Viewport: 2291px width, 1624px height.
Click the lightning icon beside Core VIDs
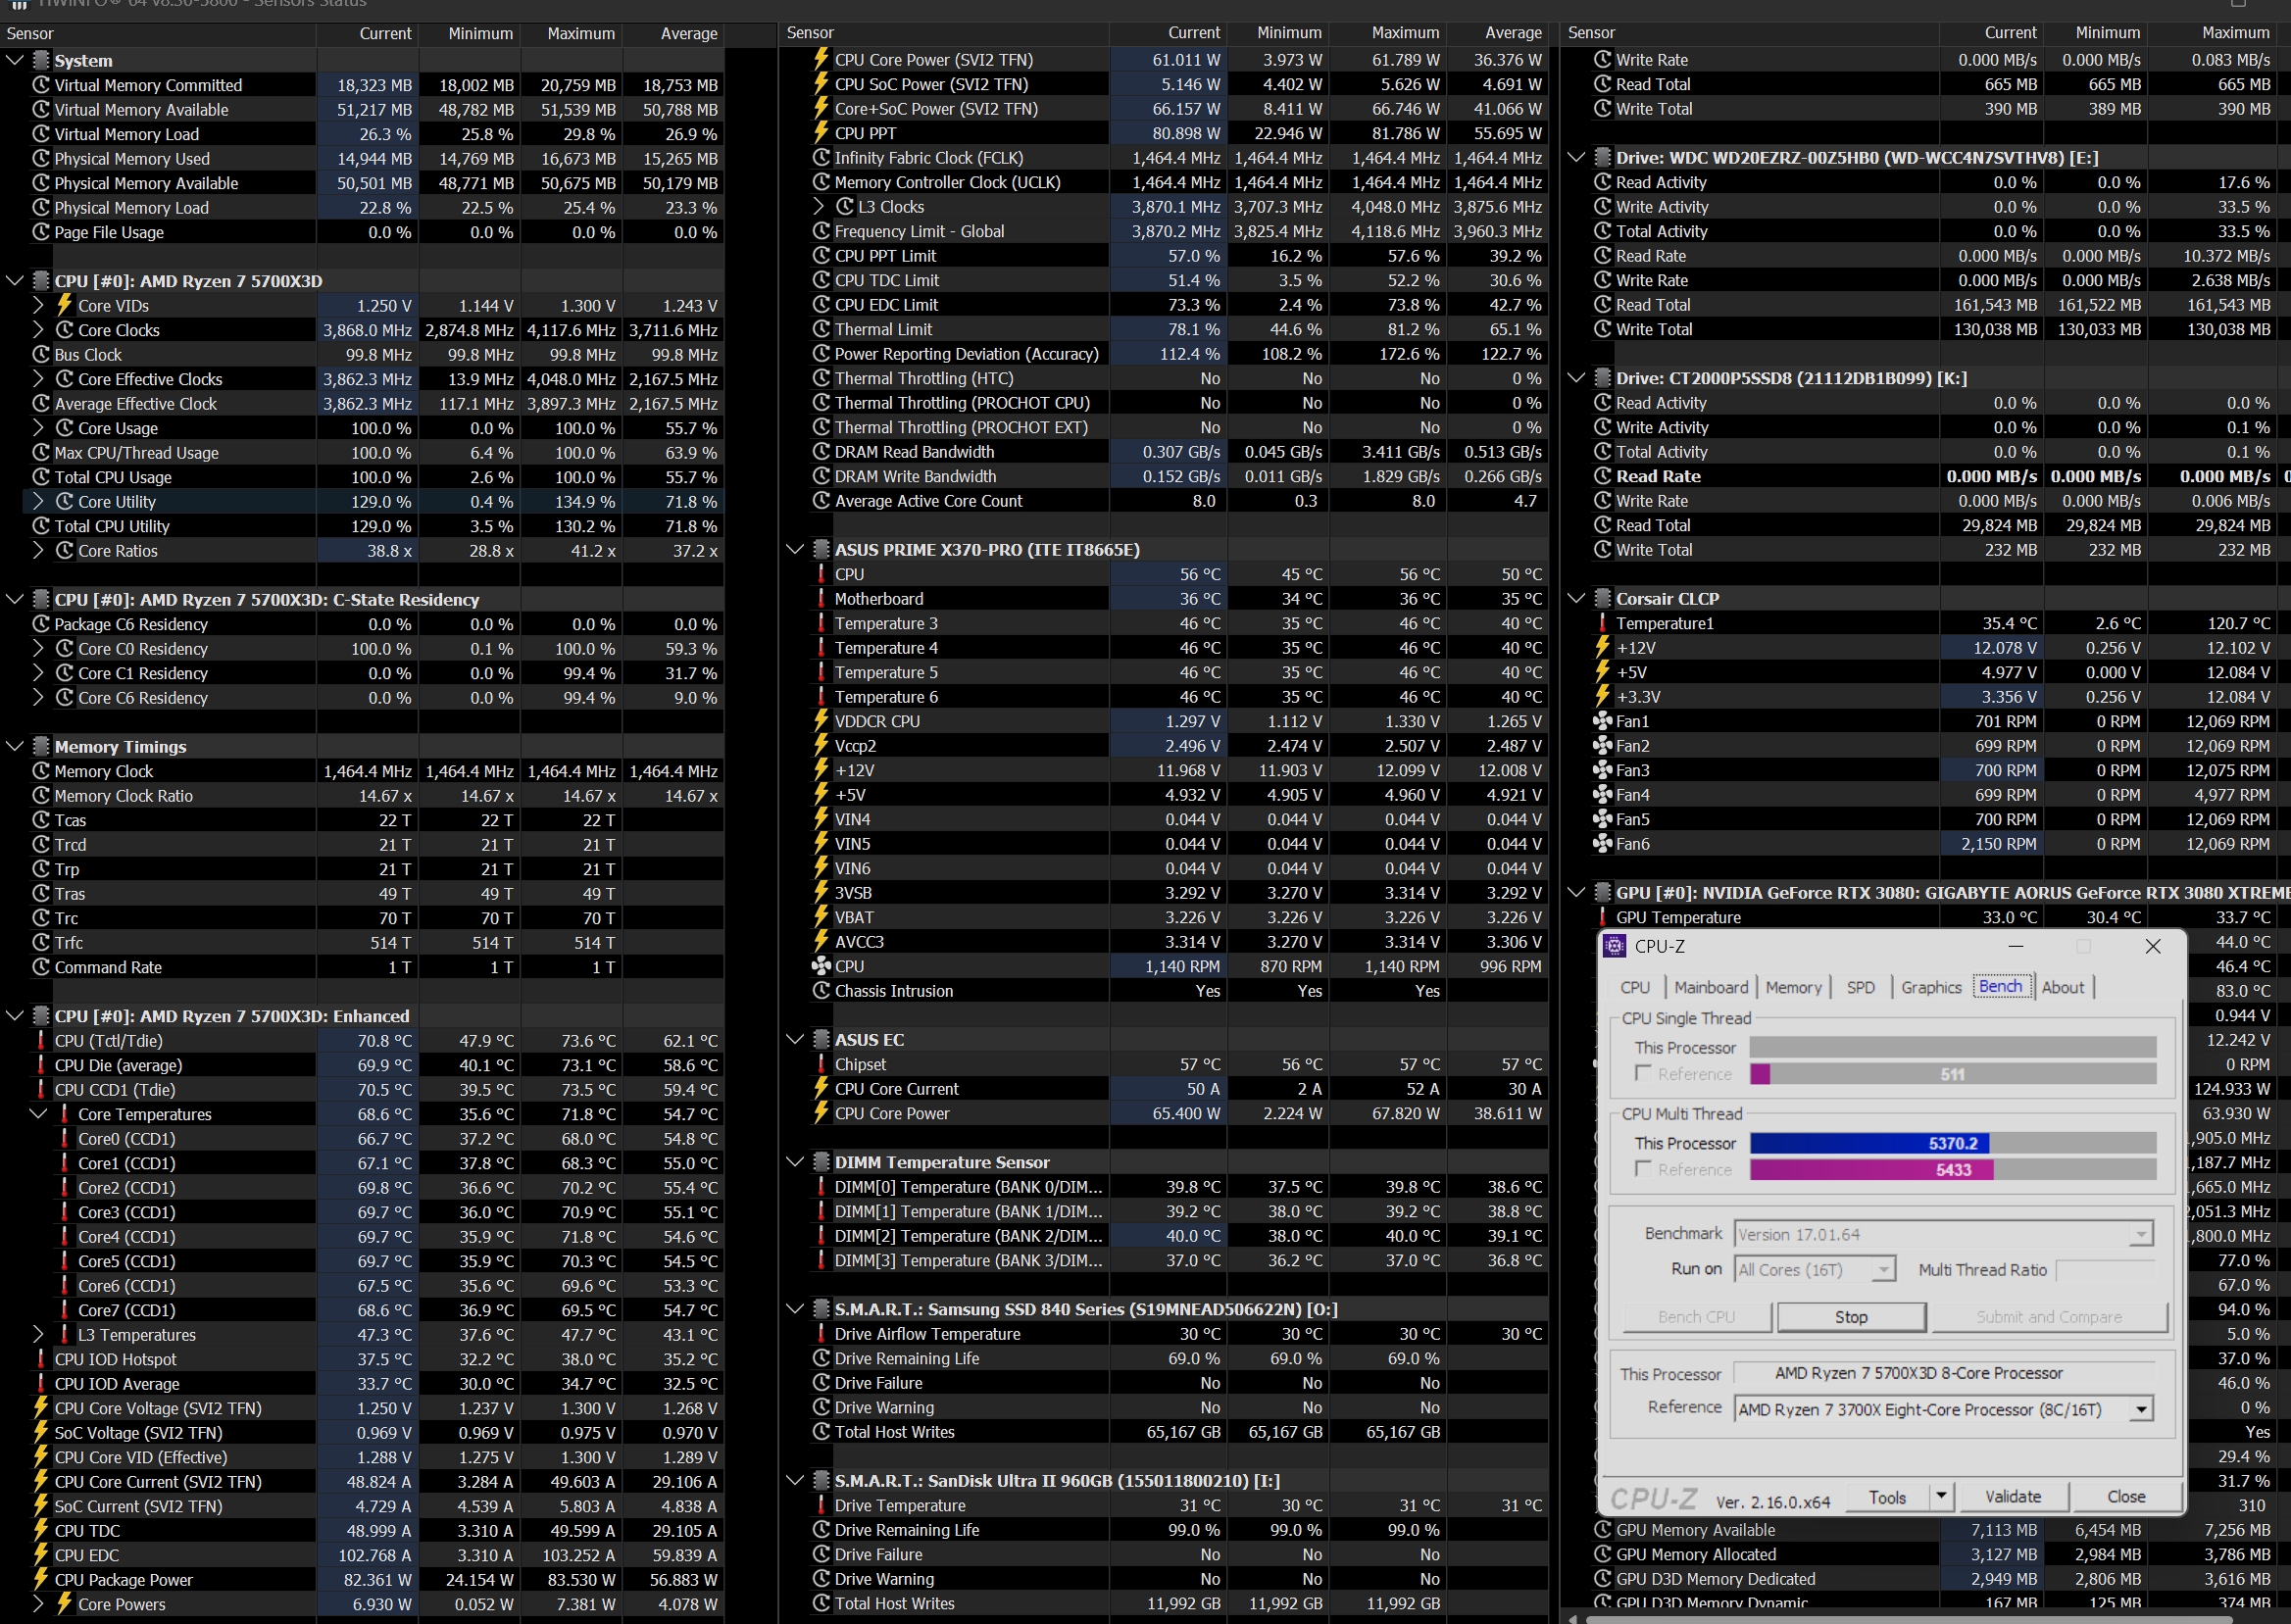coord(64,305)
